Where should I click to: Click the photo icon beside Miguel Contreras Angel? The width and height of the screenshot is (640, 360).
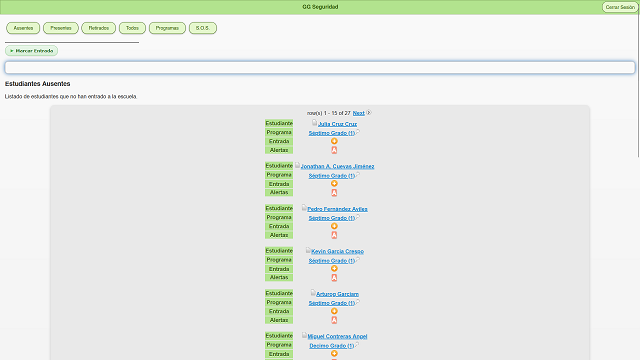(x=304, y=335)
